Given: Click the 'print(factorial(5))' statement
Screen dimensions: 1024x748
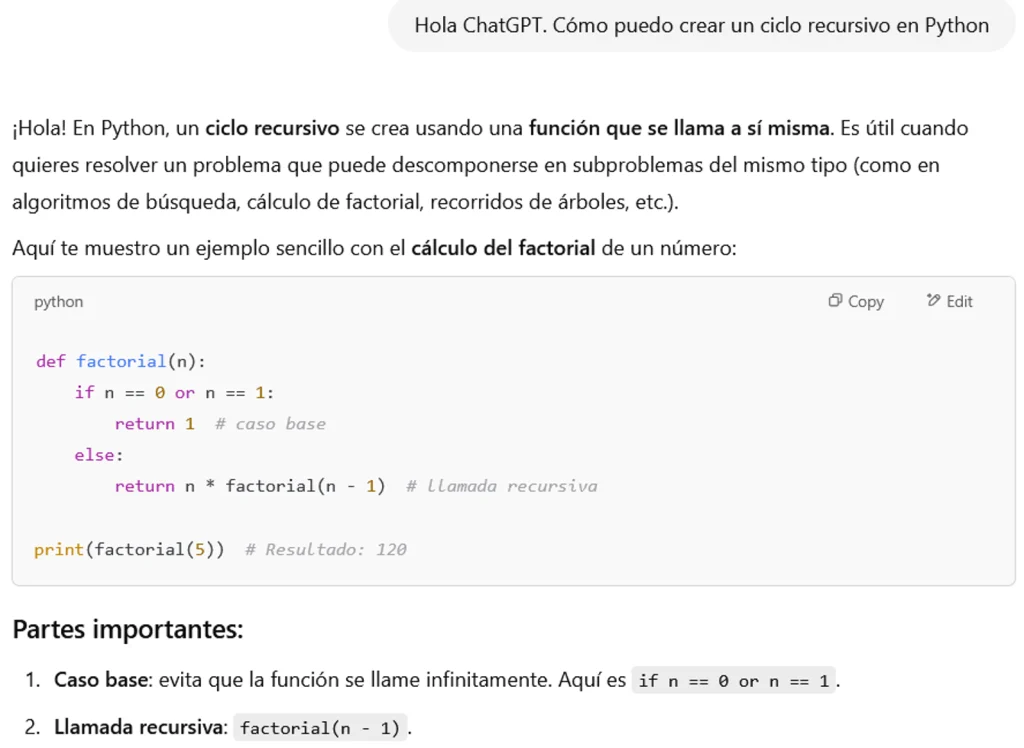Looking at the screenshot, I should coord(129,549).
